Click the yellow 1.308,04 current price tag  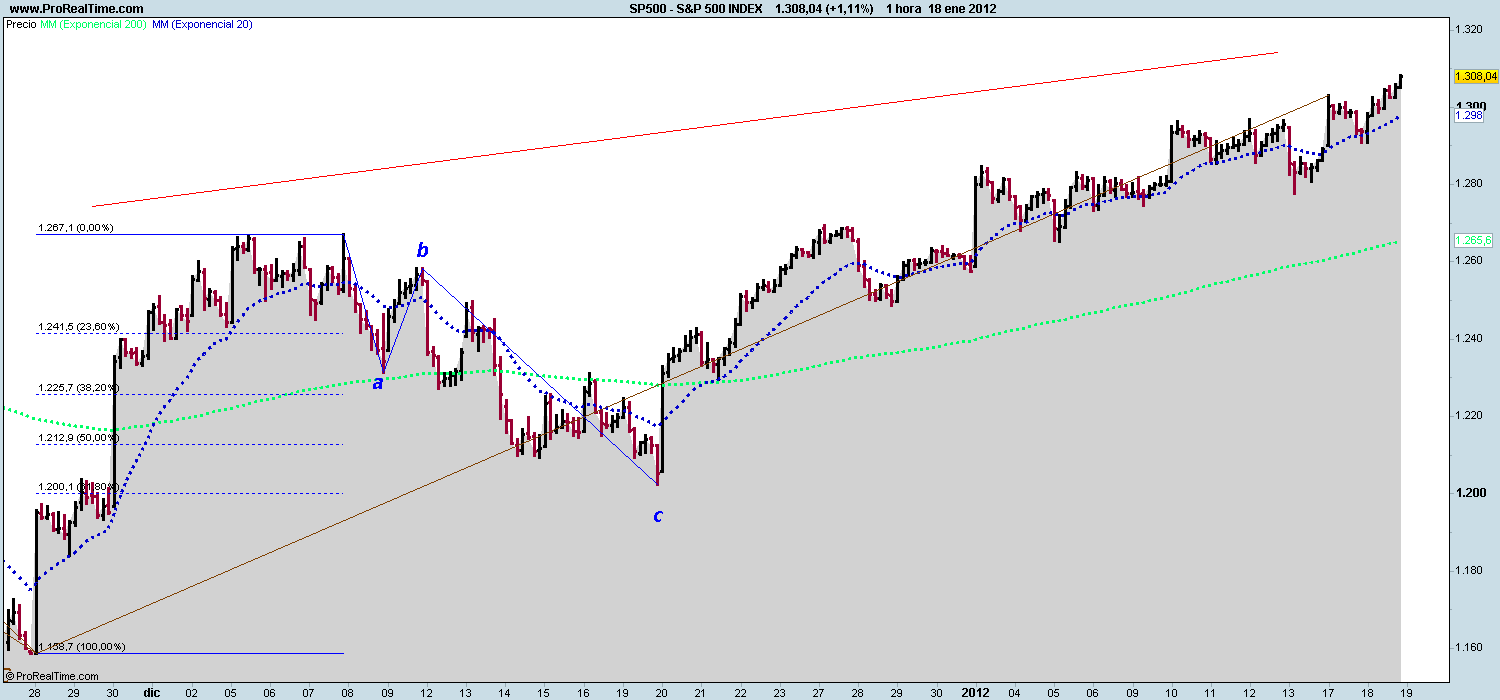click(x=1475, y=76)
